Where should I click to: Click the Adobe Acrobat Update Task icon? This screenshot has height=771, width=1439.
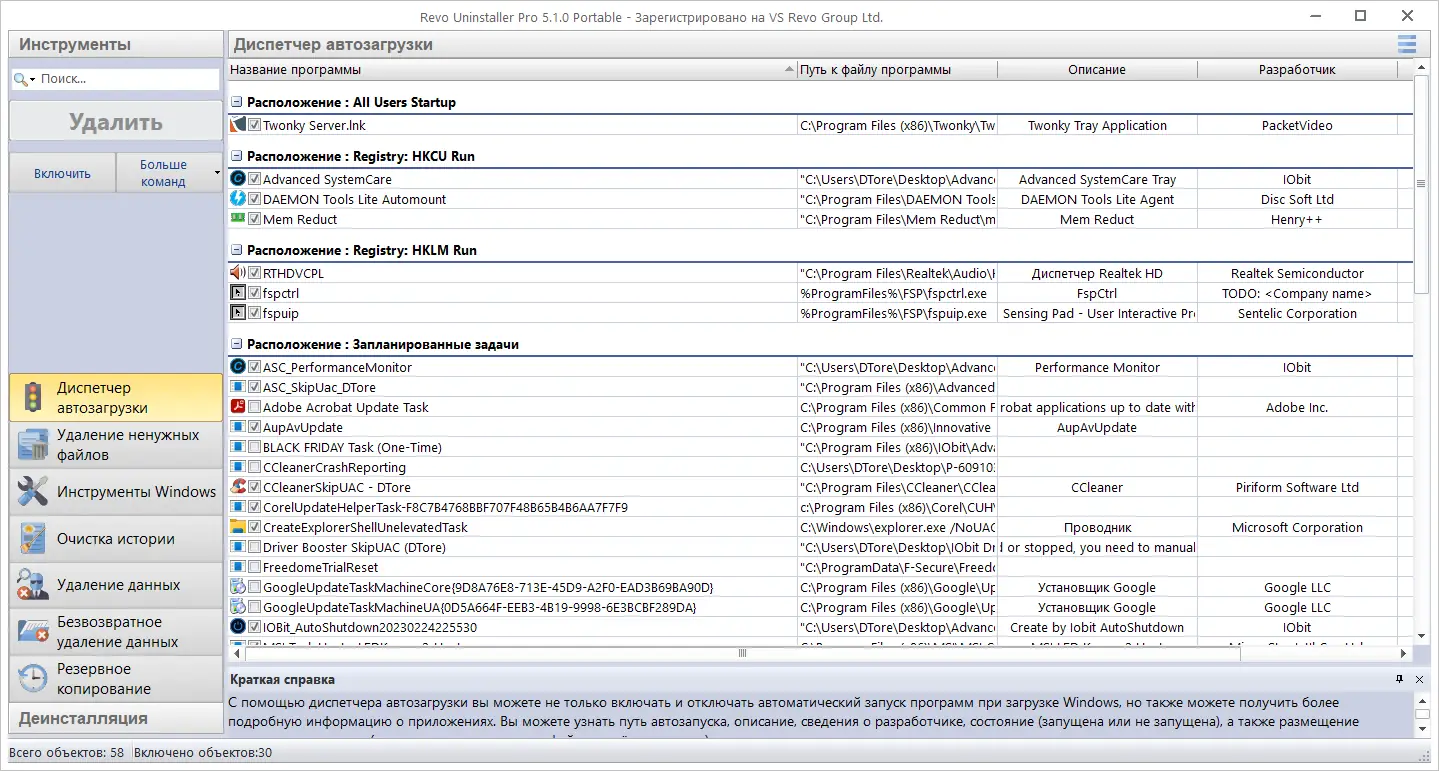[x=238, y=407]
